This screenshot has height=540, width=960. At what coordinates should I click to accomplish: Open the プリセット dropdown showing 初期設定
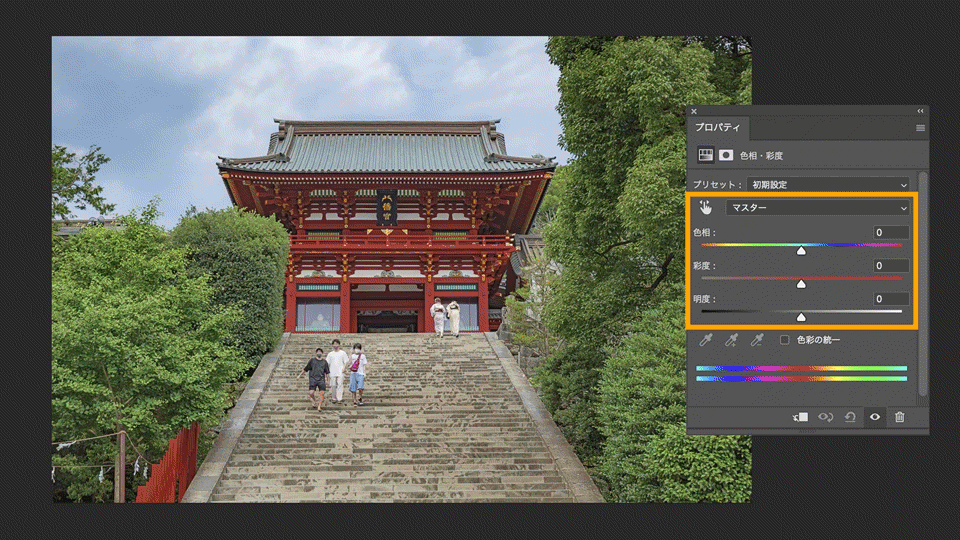(x=828, y=184)
